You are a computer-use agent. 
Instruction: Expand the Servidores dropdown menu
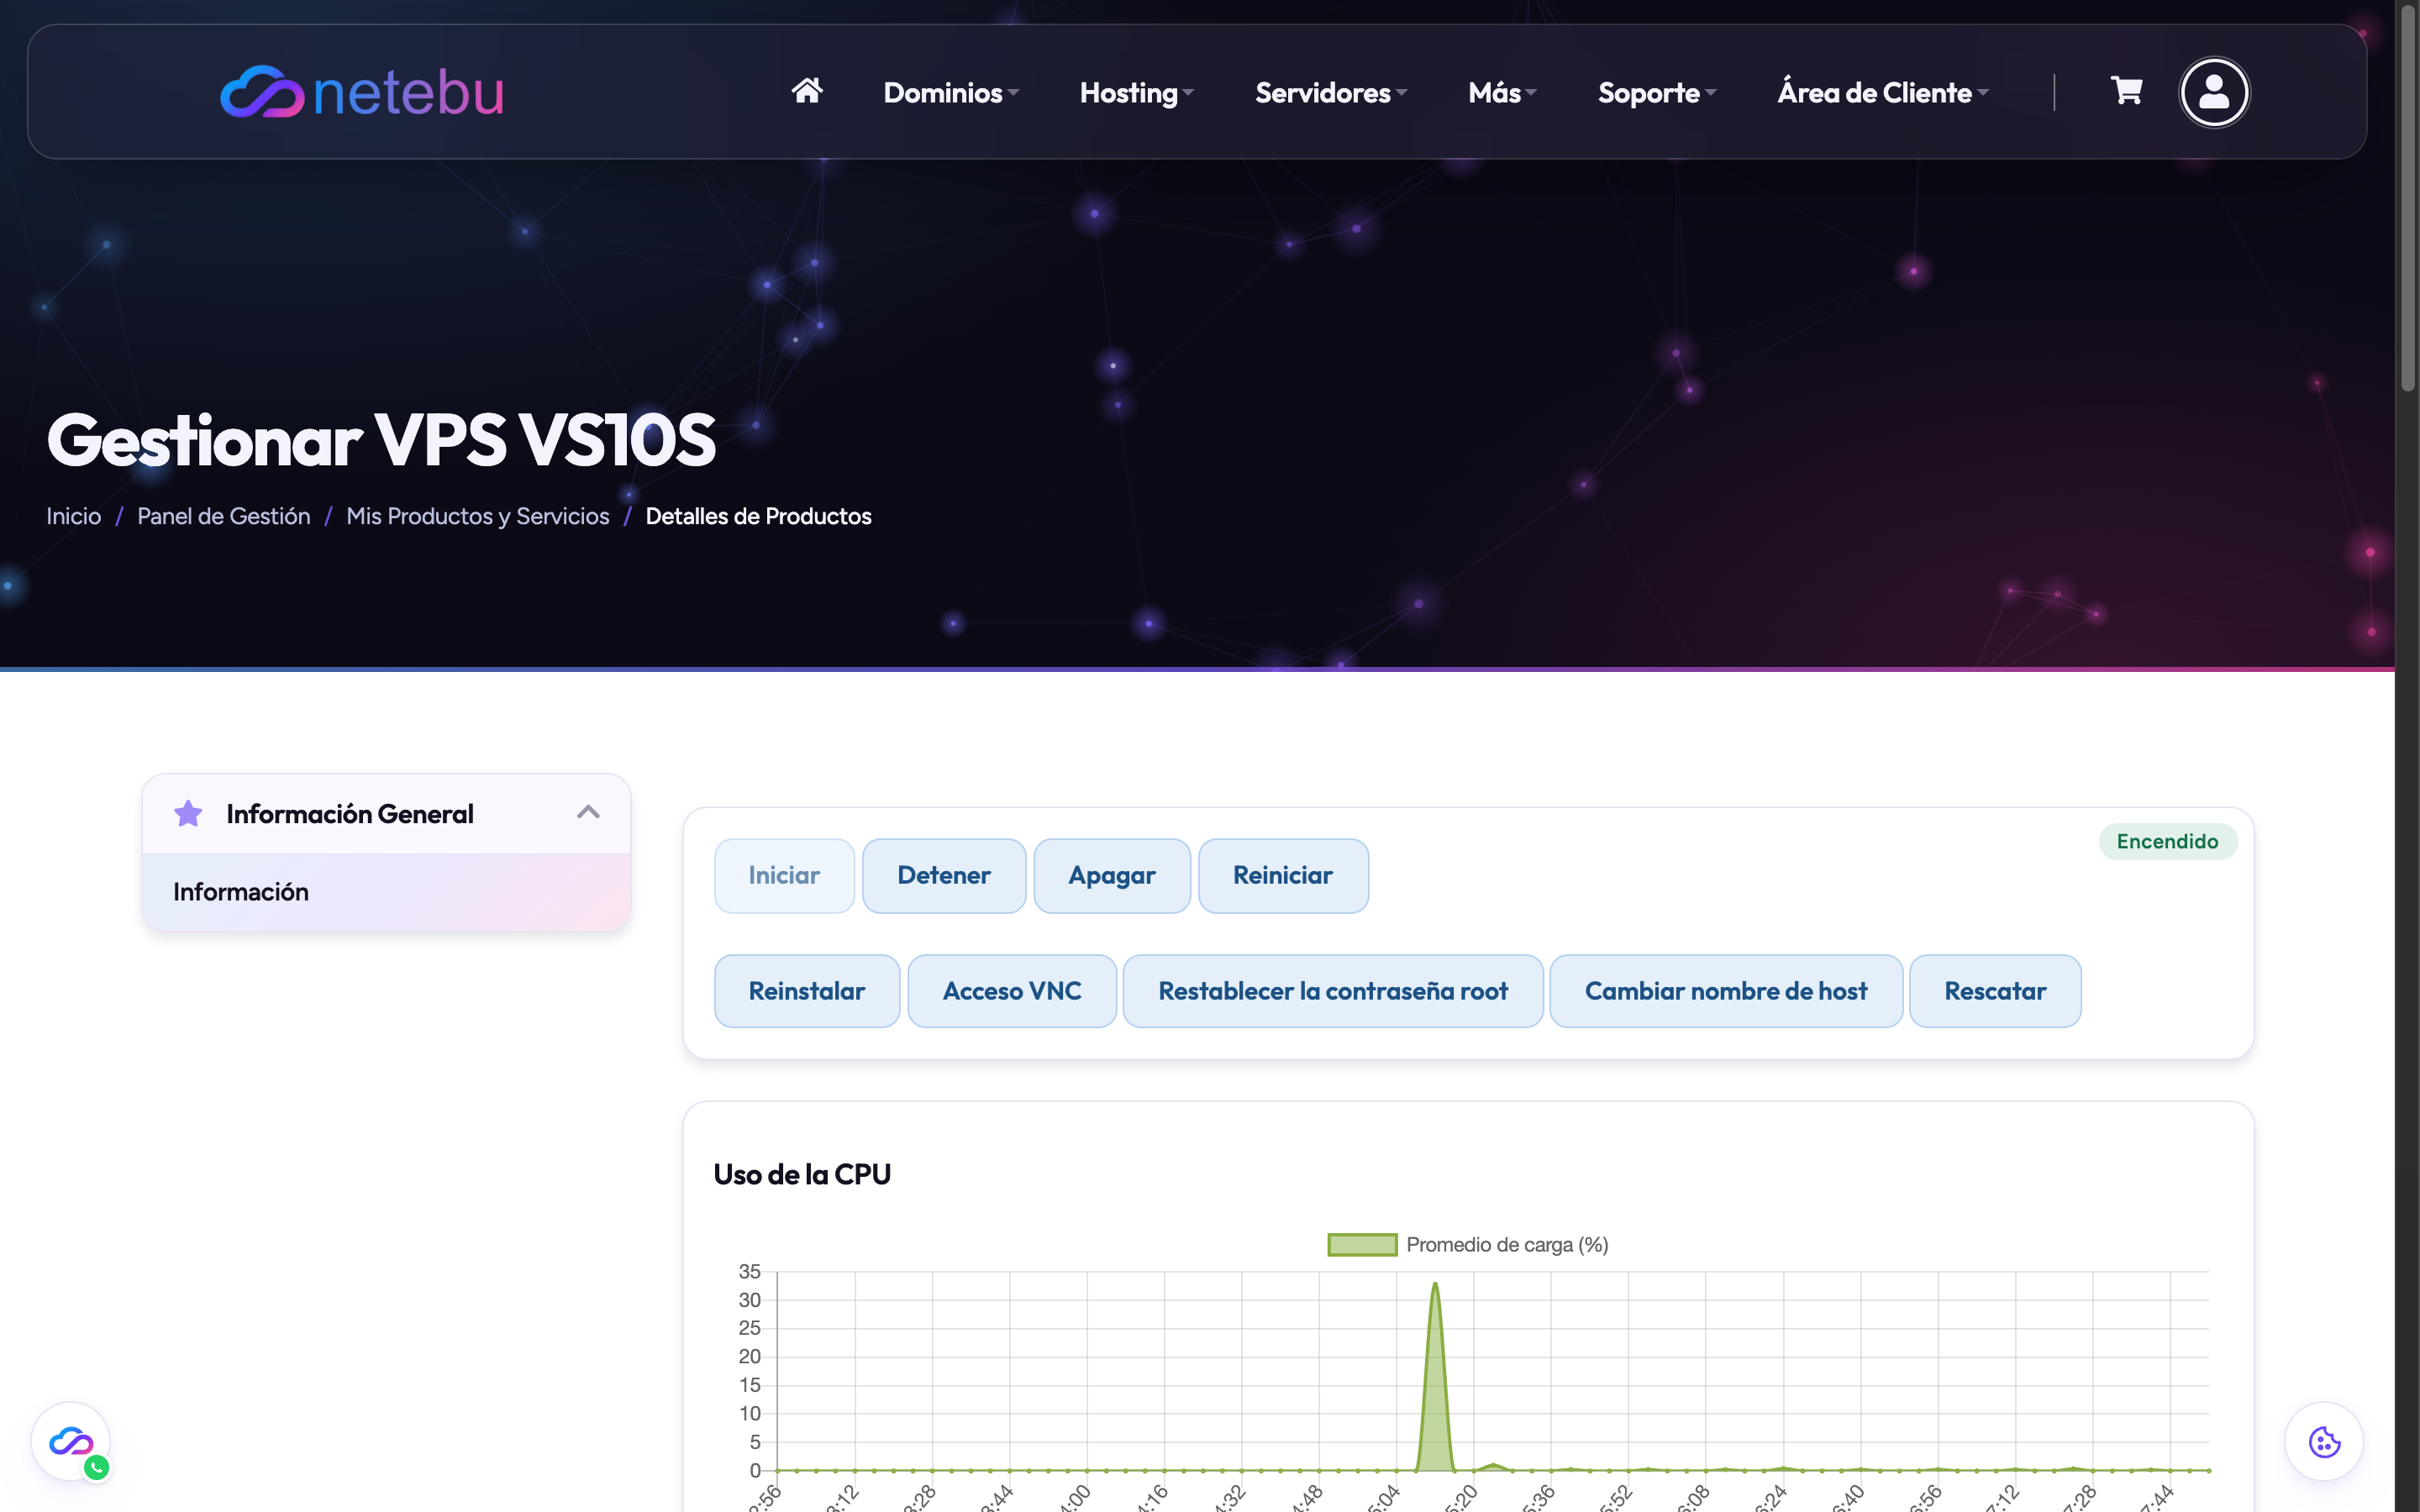[x=1331, y=92]
